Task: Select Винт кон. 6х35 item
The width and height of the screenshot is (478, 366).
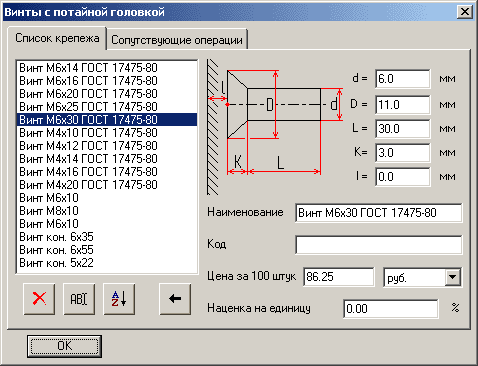Action: [107, 237]
